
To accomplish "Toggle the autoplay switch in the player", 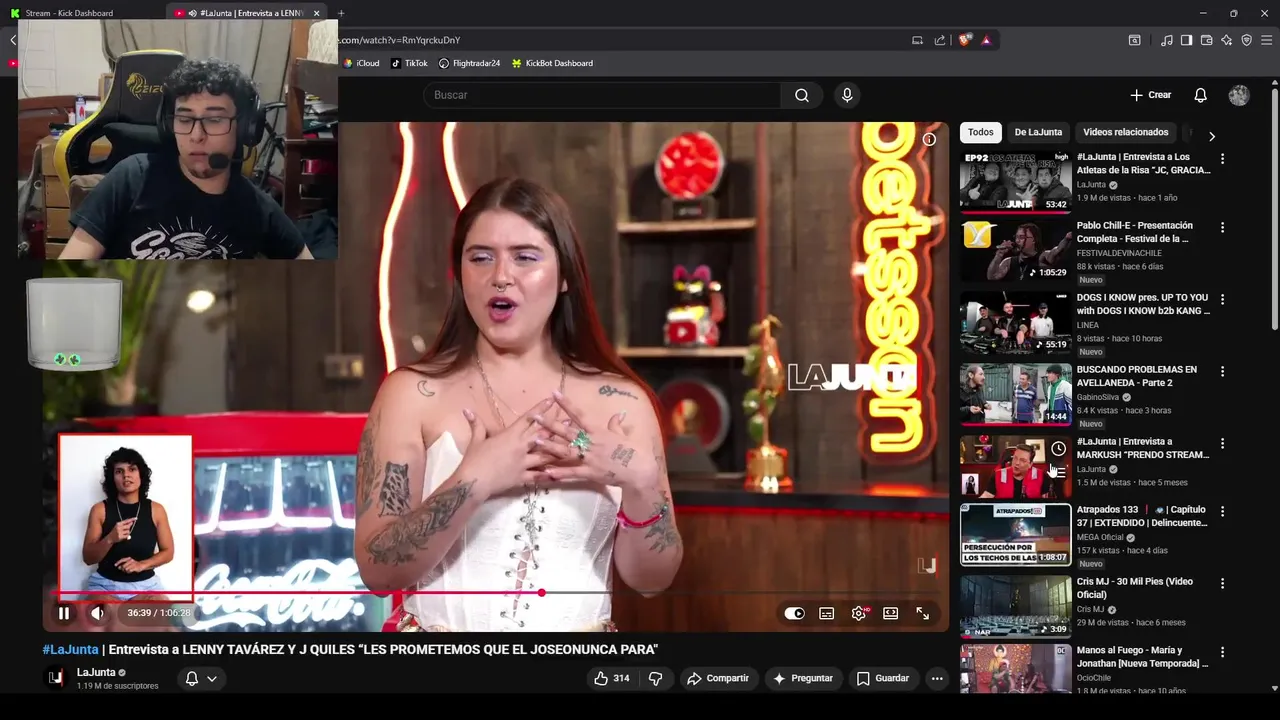I will 794,613.
